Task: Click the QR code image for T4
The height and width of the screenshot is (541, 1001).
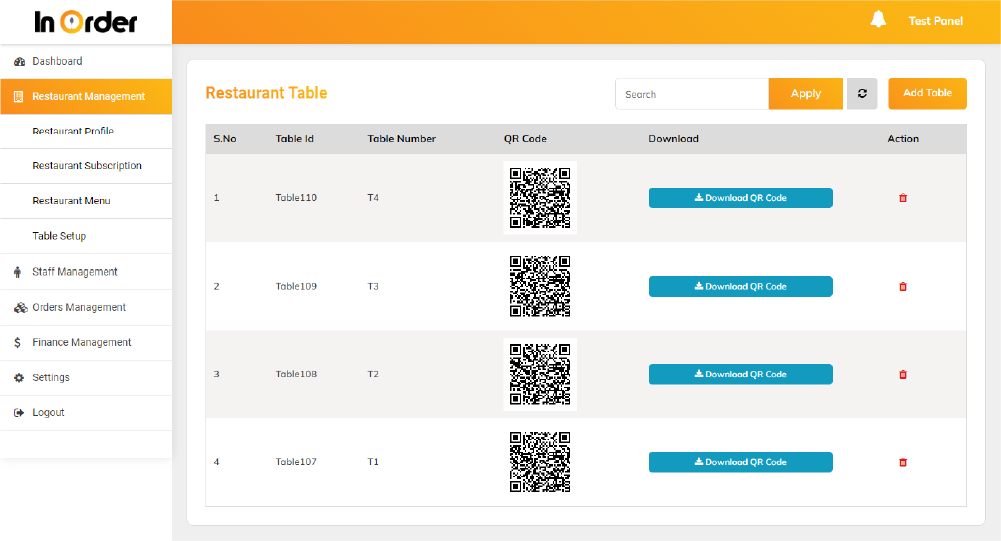Action: (540, 198)
